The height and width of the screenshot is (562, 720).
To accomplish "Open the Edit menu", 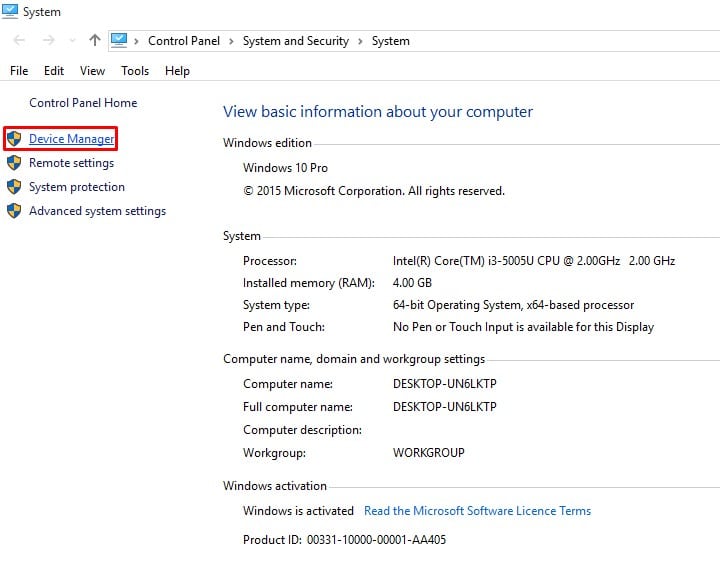I will point(54,71).
